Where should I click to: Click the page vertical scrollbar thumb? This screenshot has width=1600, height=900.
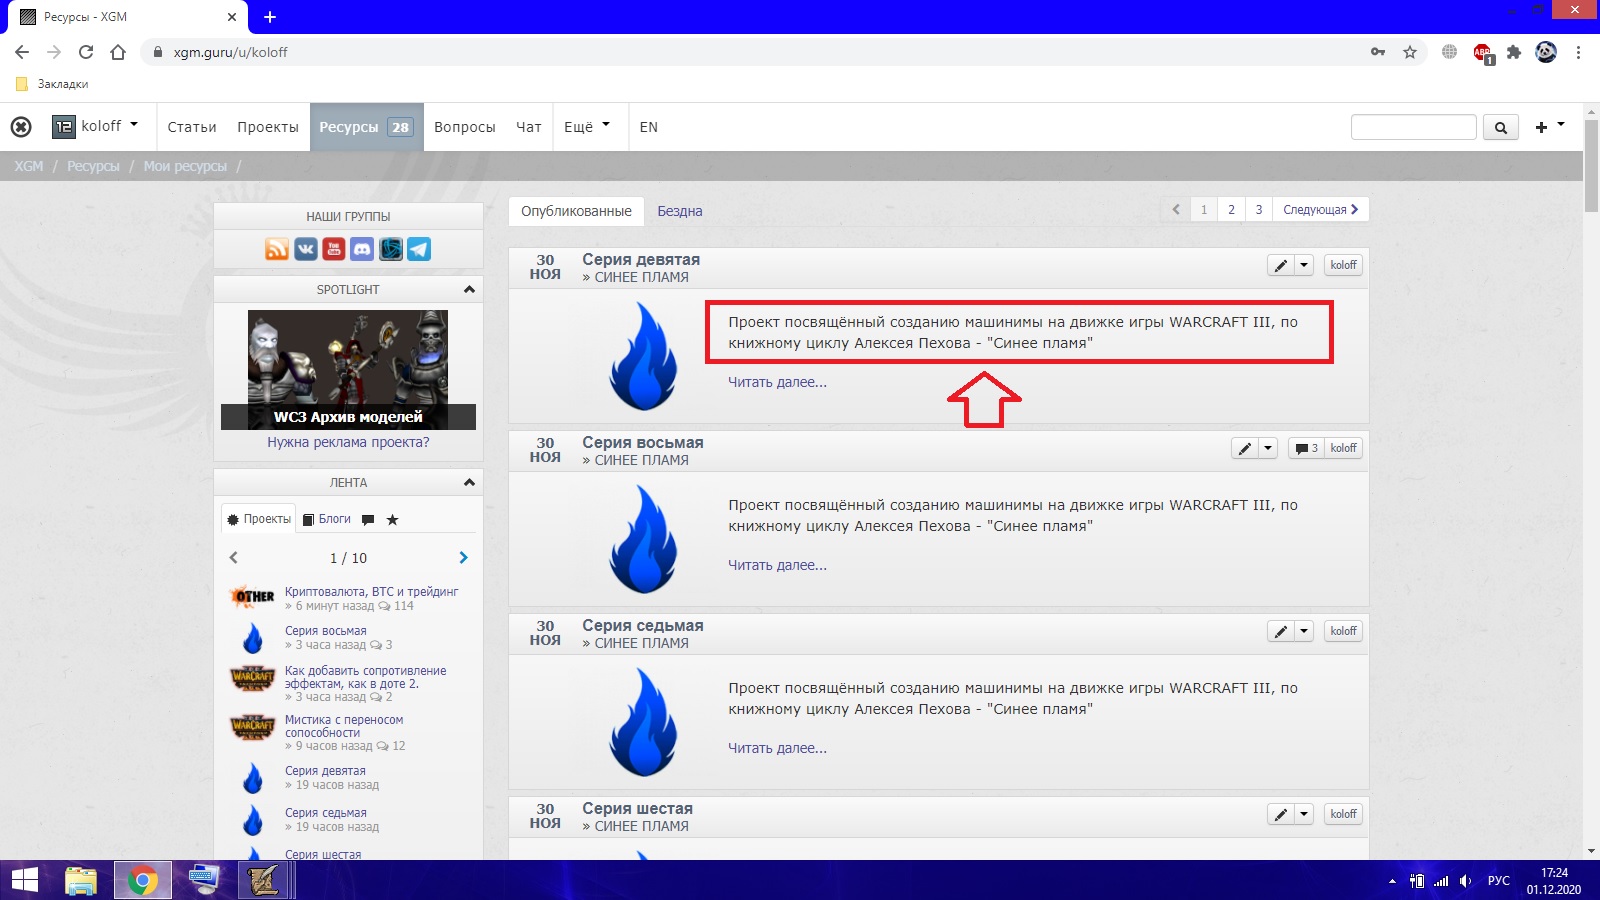(1592, 165)
